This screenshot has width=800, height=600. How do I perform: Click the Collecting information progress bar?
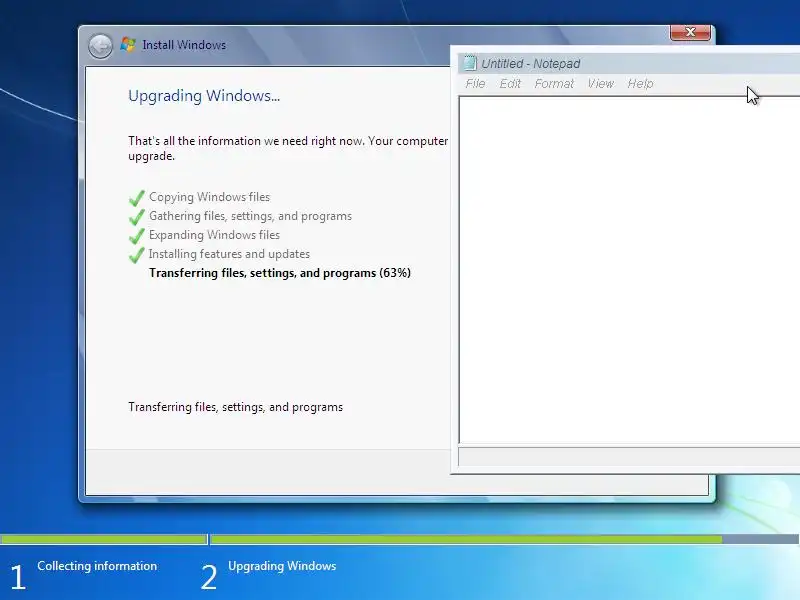coord(104,539)
